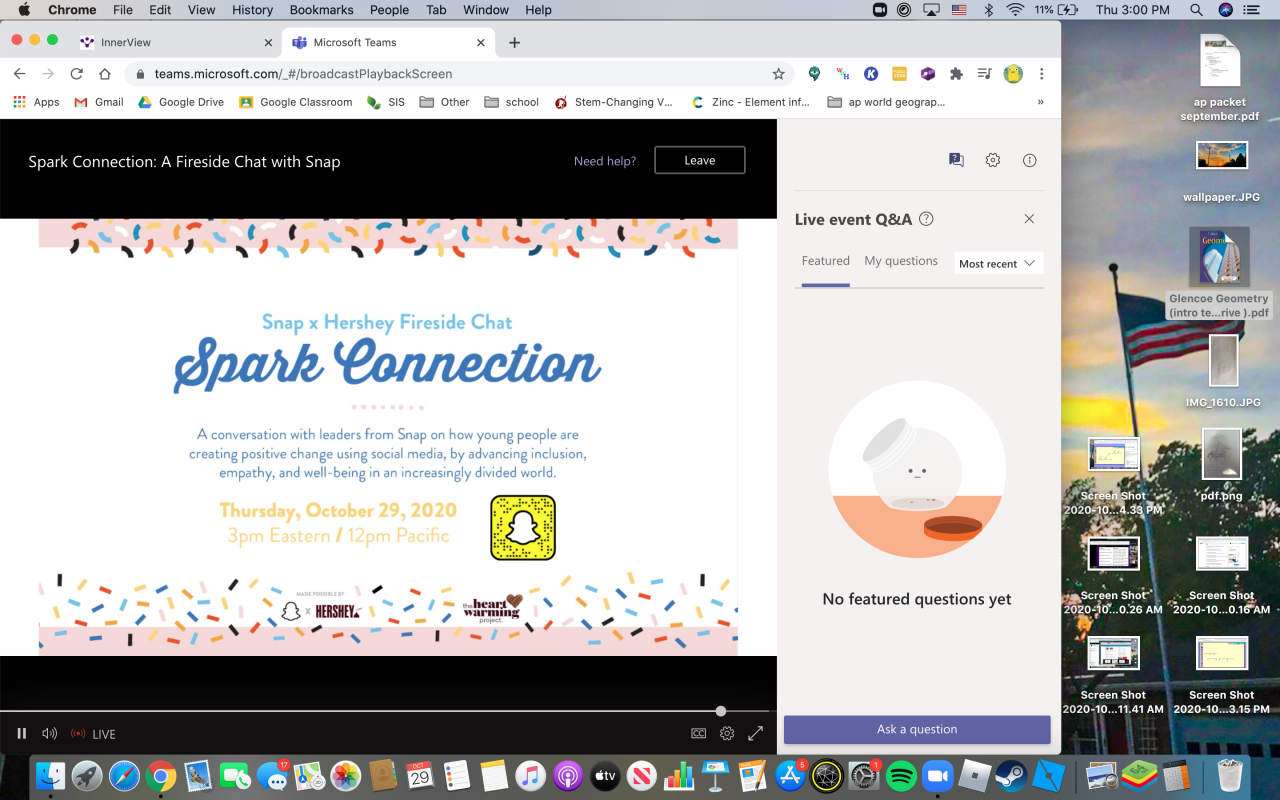Click the Chrome address bar
1280x800 pixels.
[460, 74]
